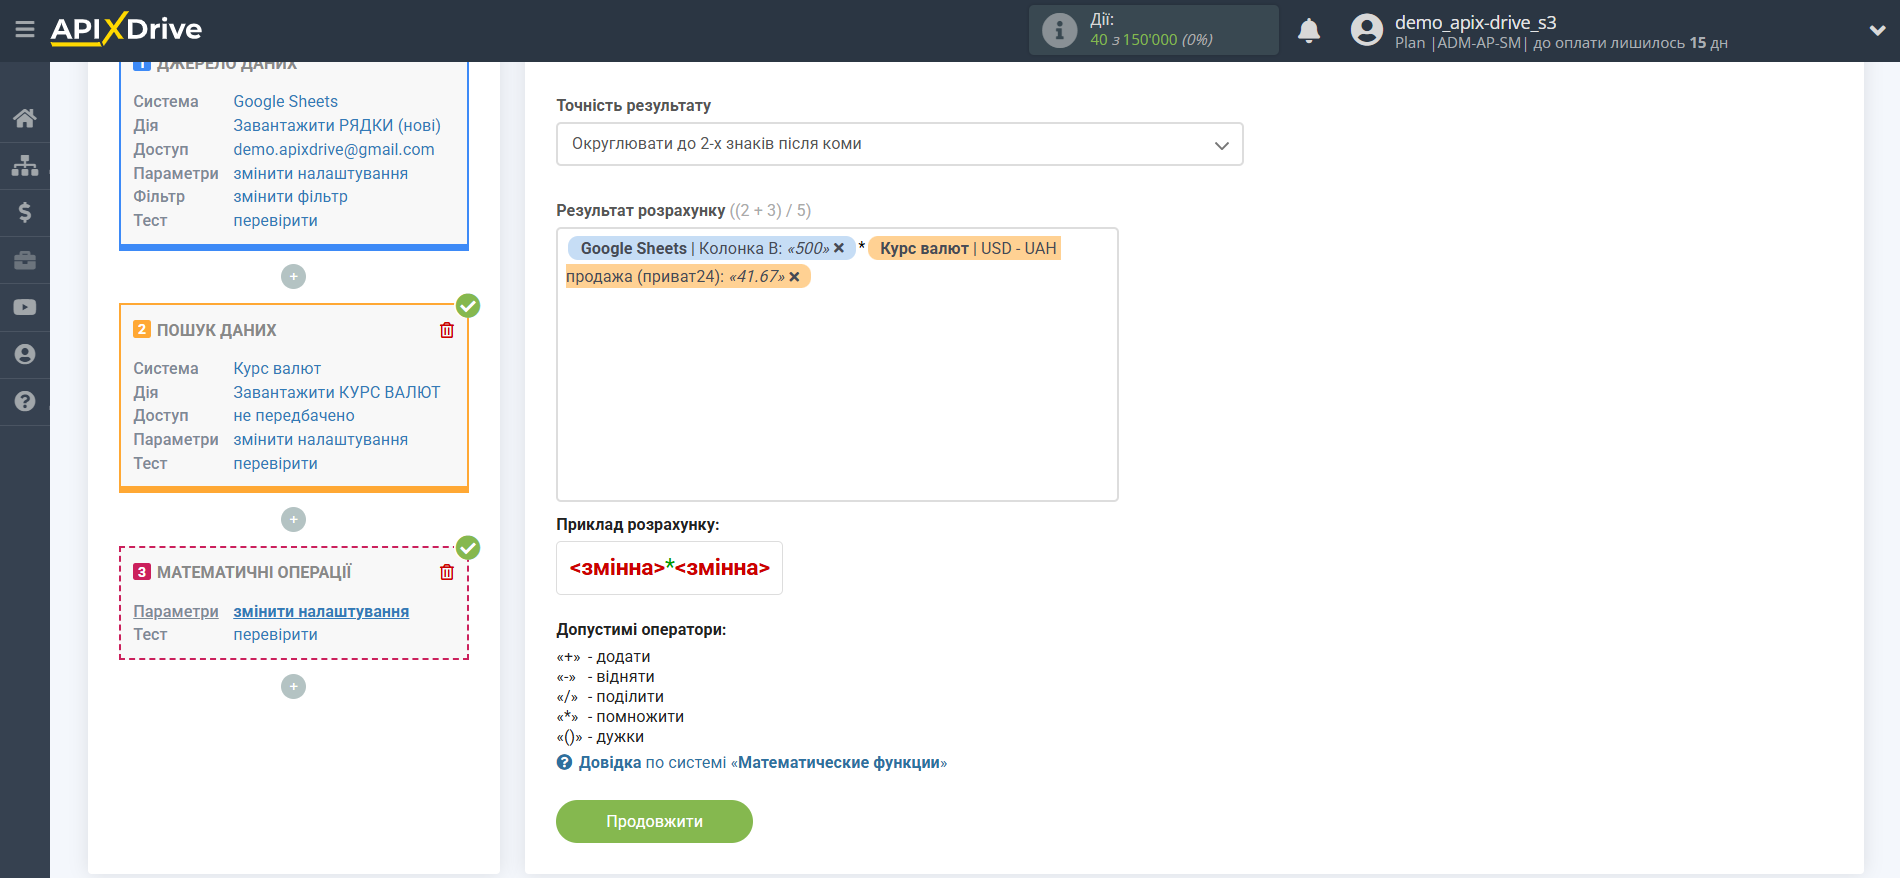This screenshot has width=1900, height=878.
Task: Open Завантажити РЯДКИ (нові) action link
Action: pyautogui.click(x=337, y=125)
